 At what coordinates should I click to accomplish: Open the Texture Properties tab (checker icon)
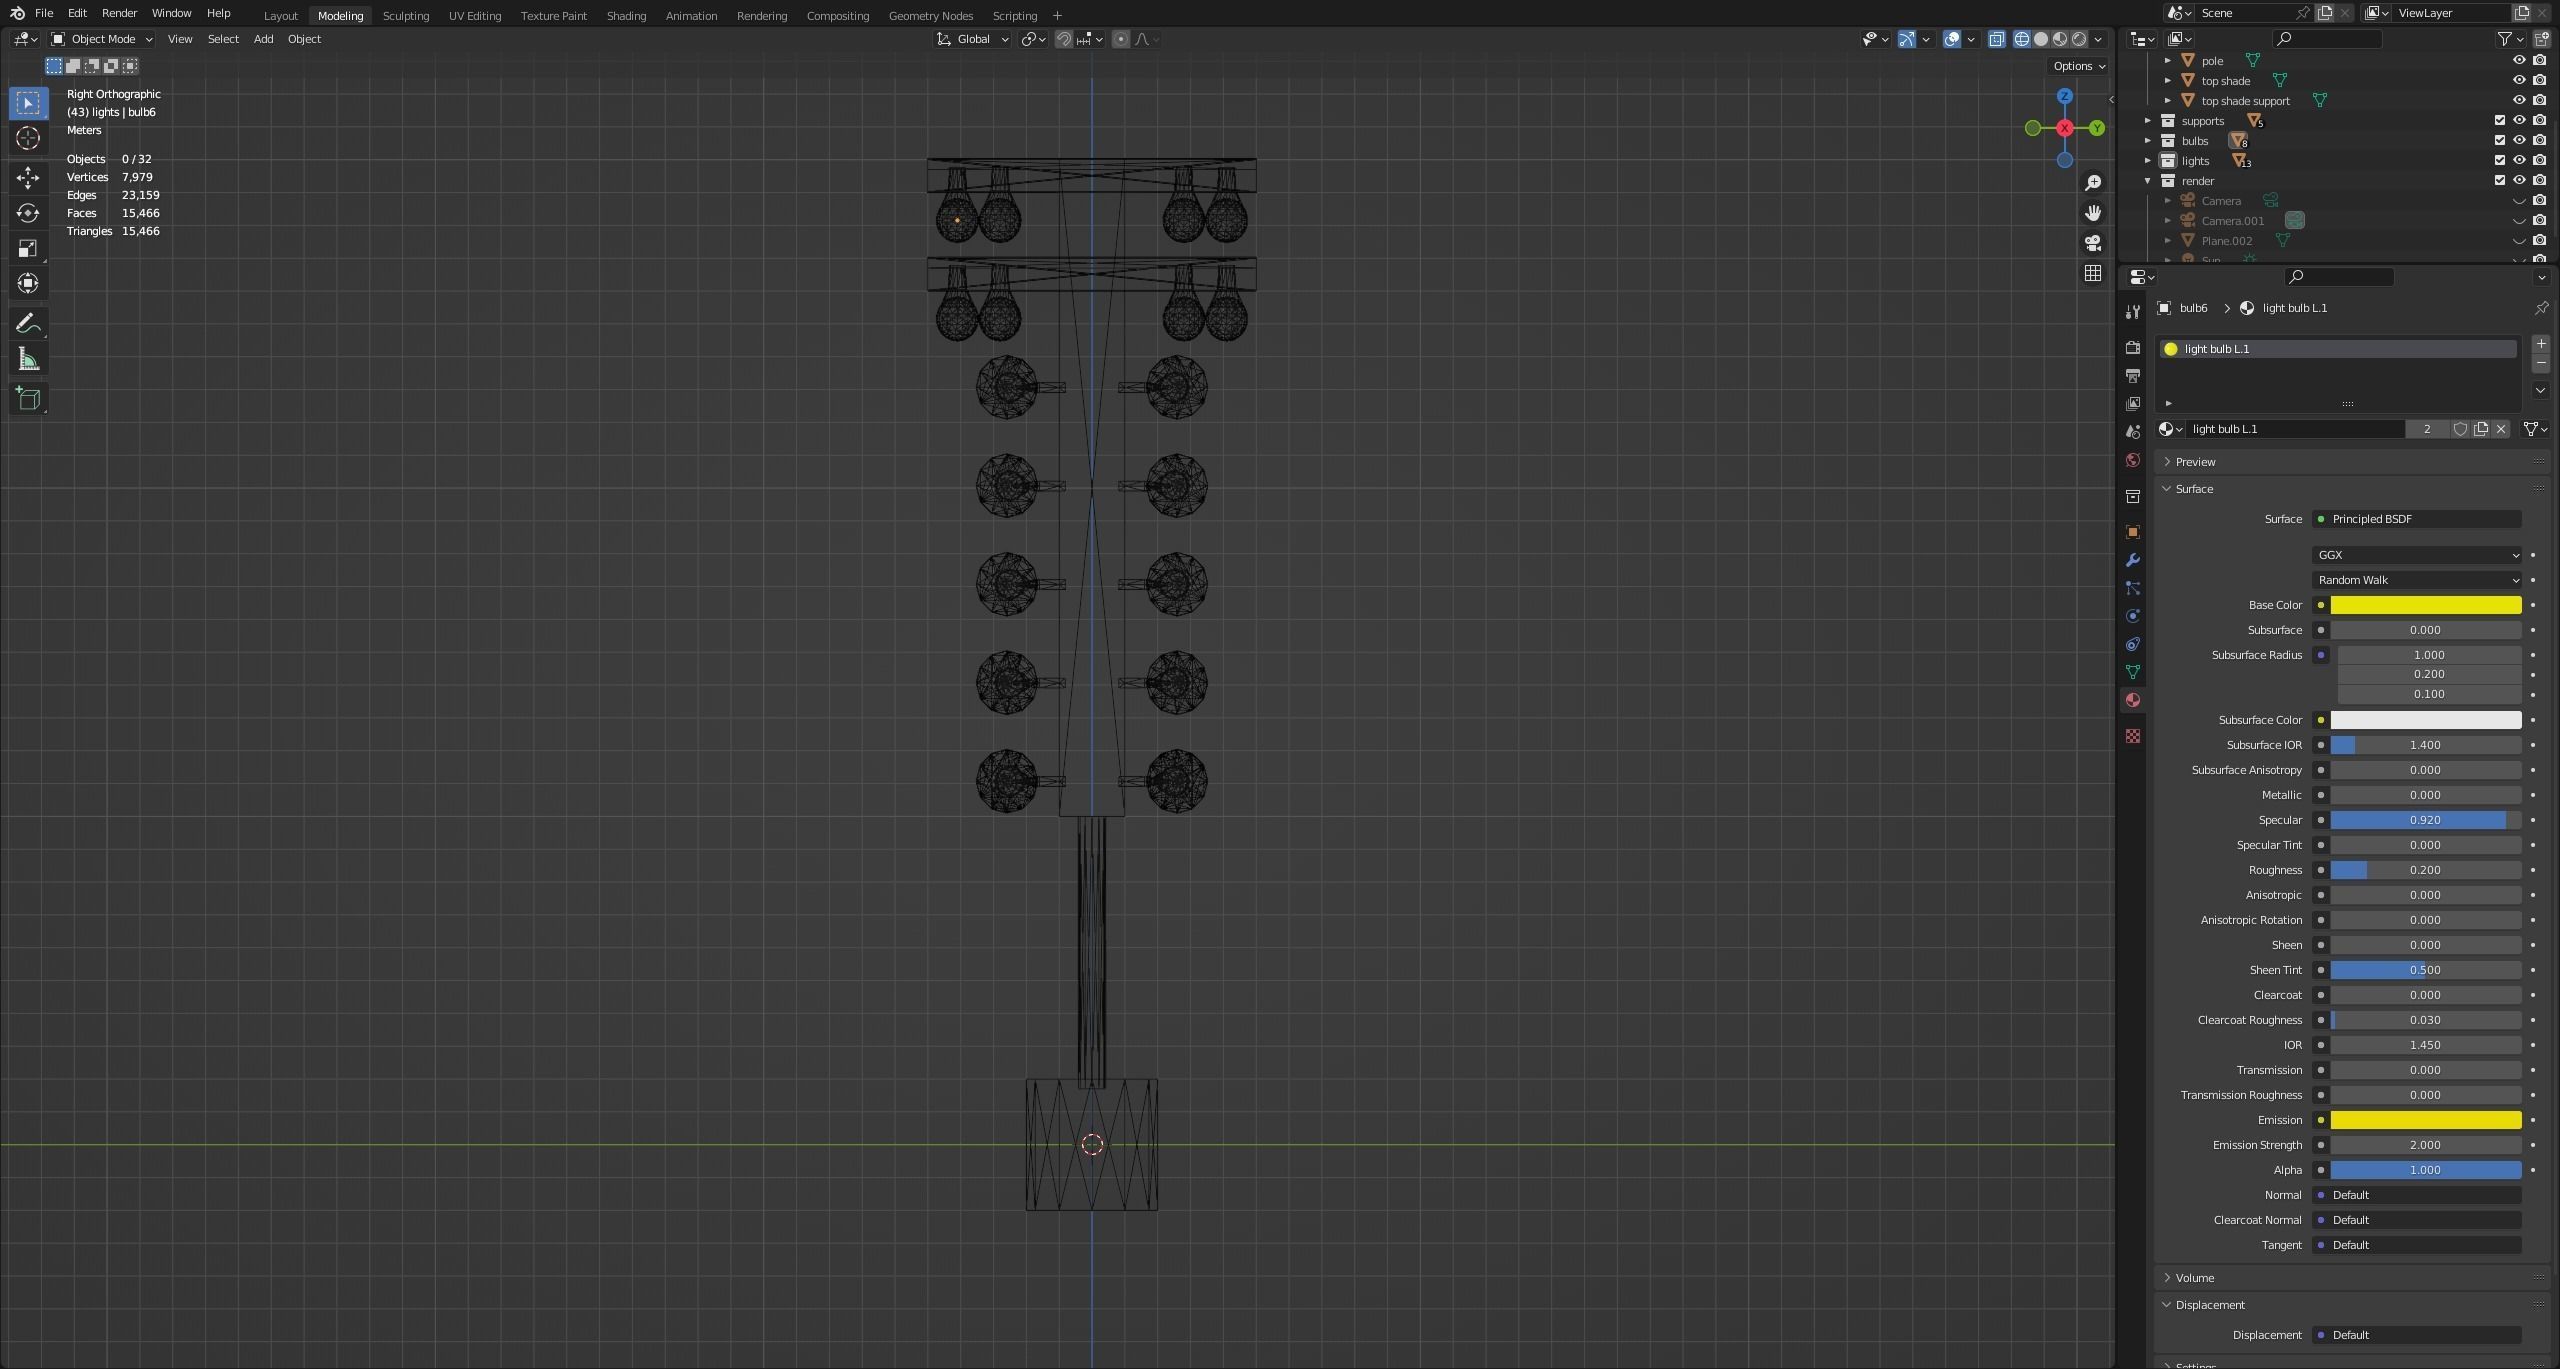2133,736
